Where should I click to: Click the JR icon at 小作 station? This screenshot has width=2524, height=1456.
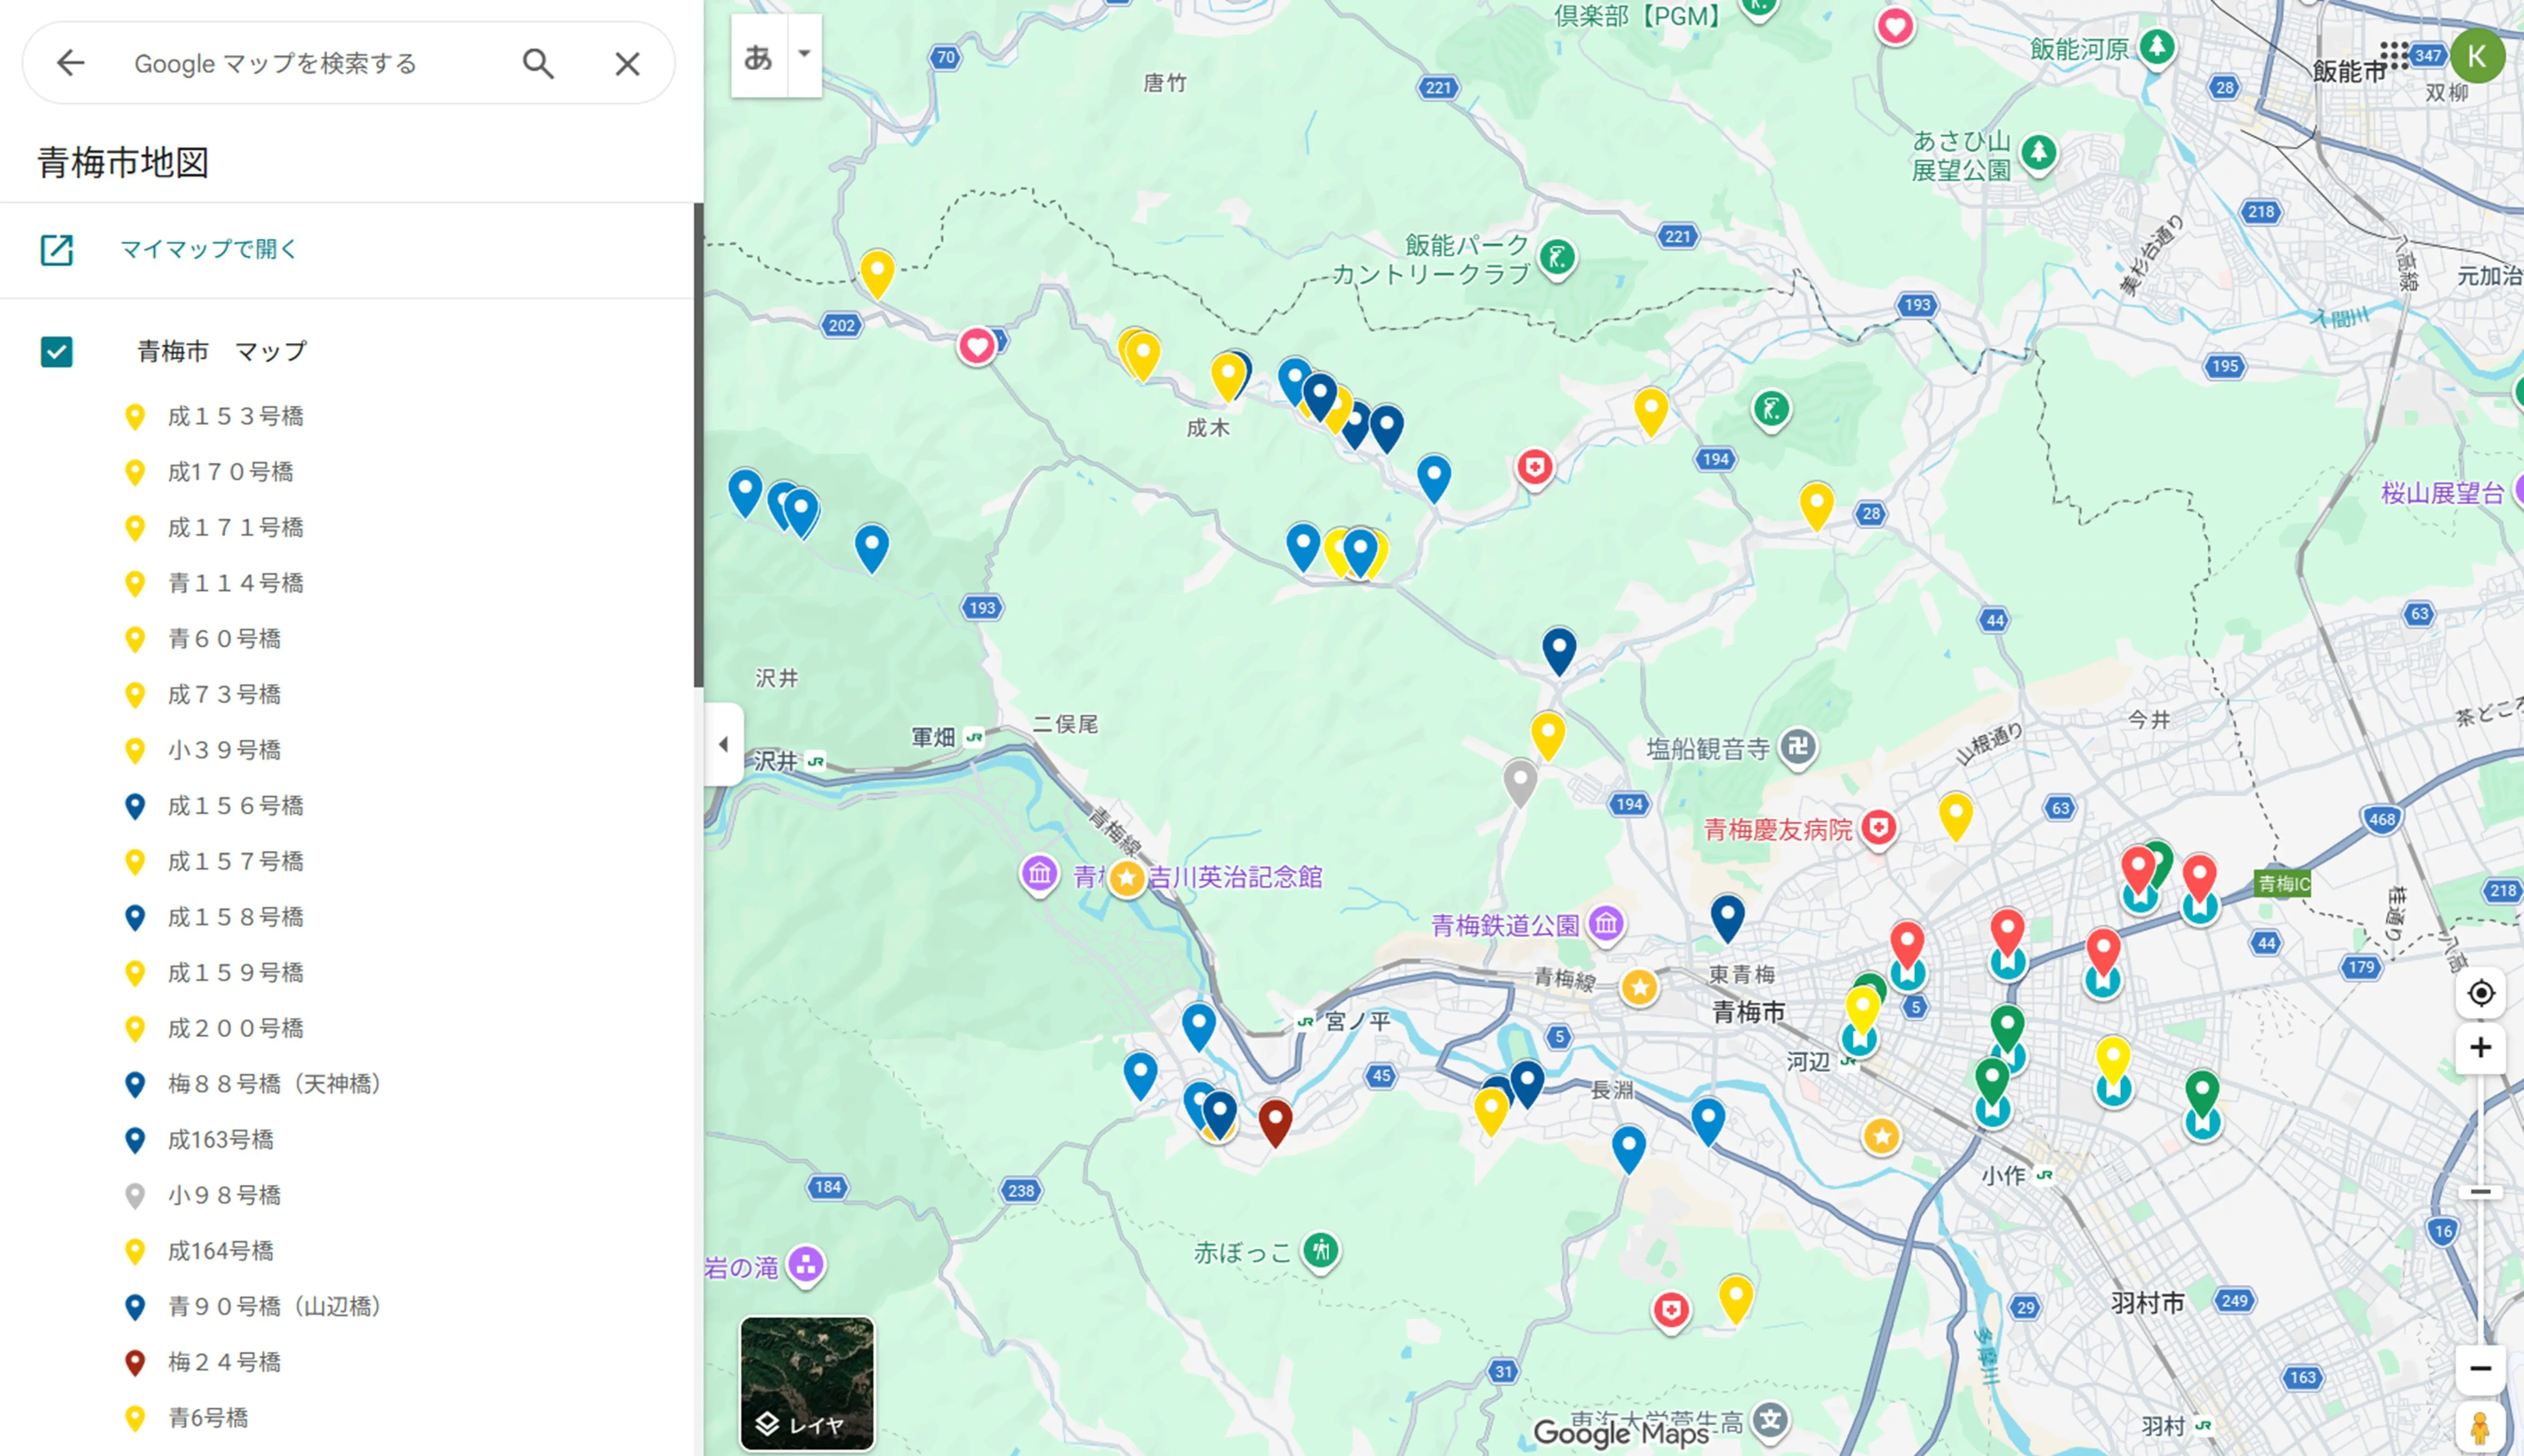click(x=2044, y=1175)
